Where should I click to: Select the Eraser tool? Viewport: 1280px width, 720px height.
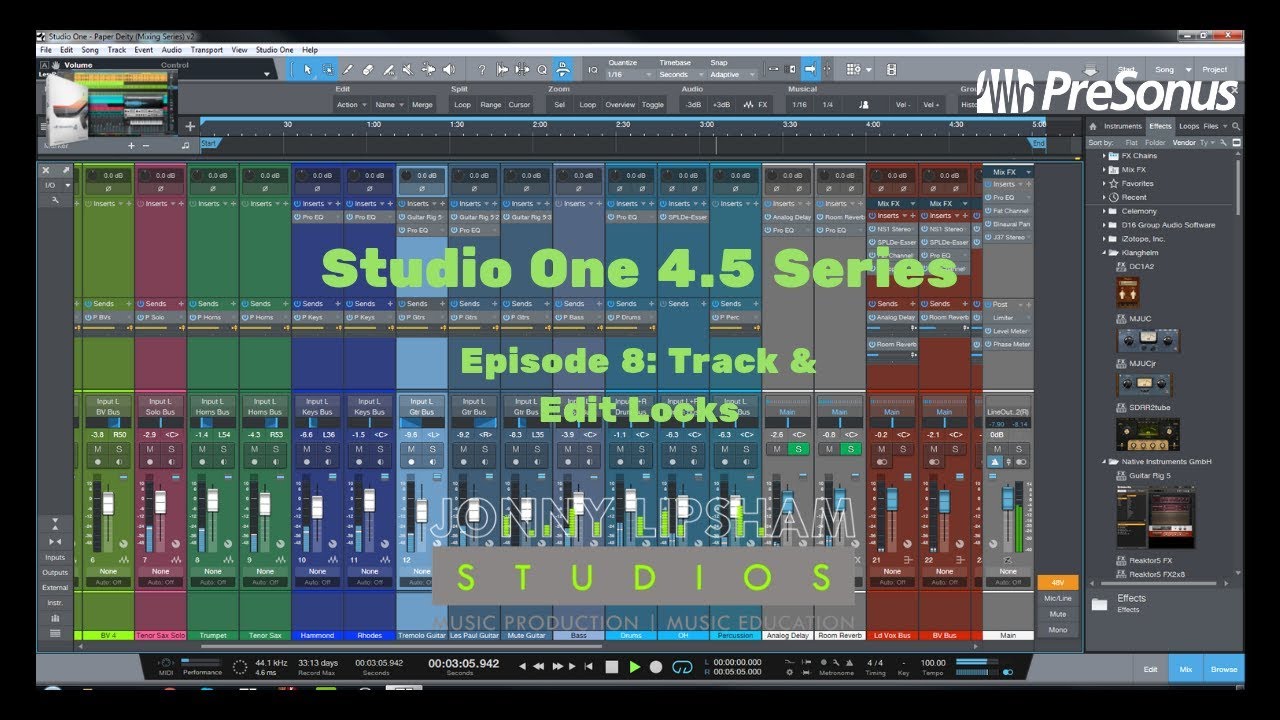point(367,69)
